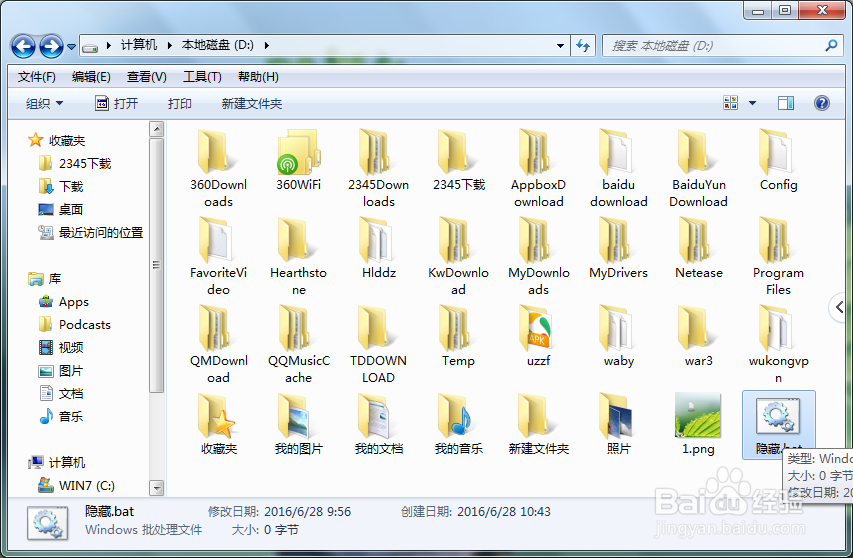853x558 pixels.
Task: Open 下载 in the navigation pane
Action: coord(61,187)
